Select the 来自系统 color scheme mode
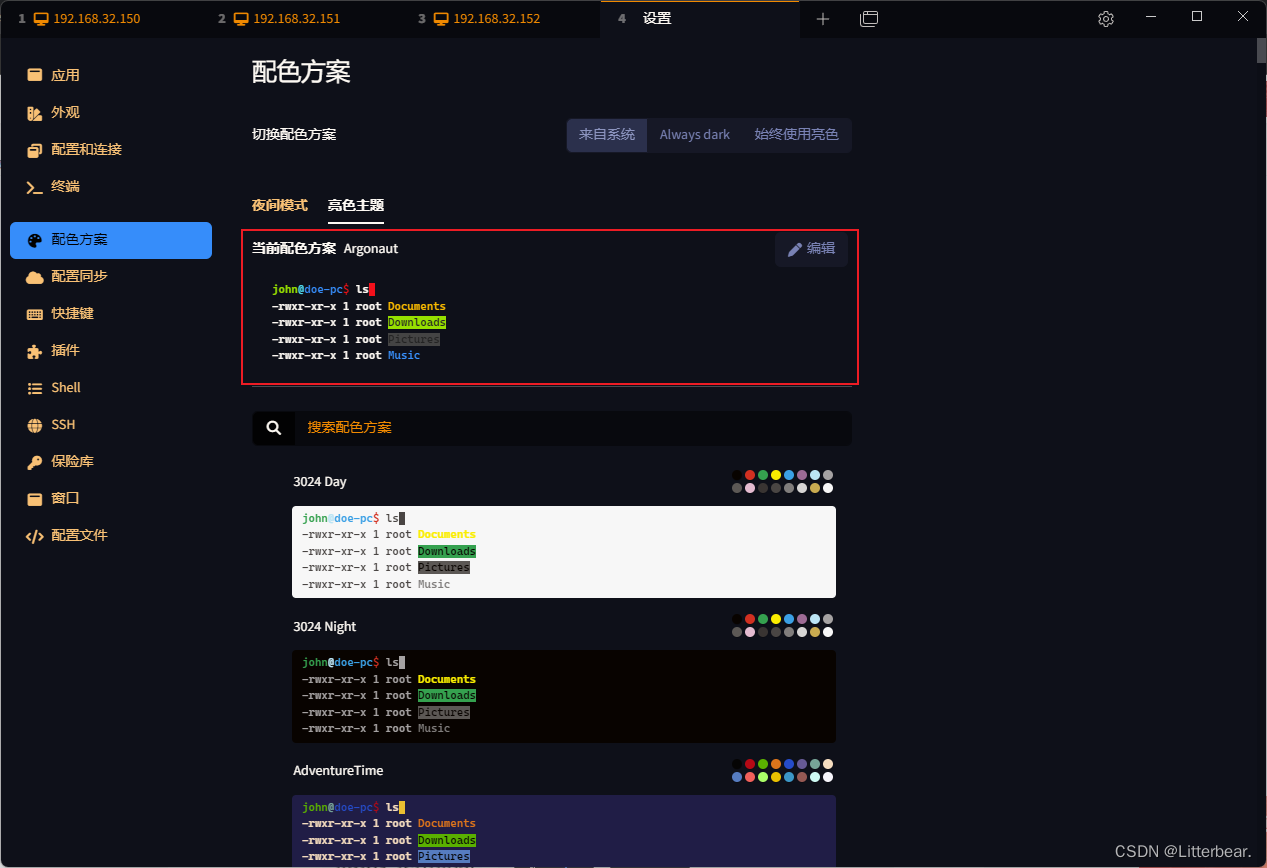Image resolution: width=1267 pixels, height=868 pixels. point(606,134)
